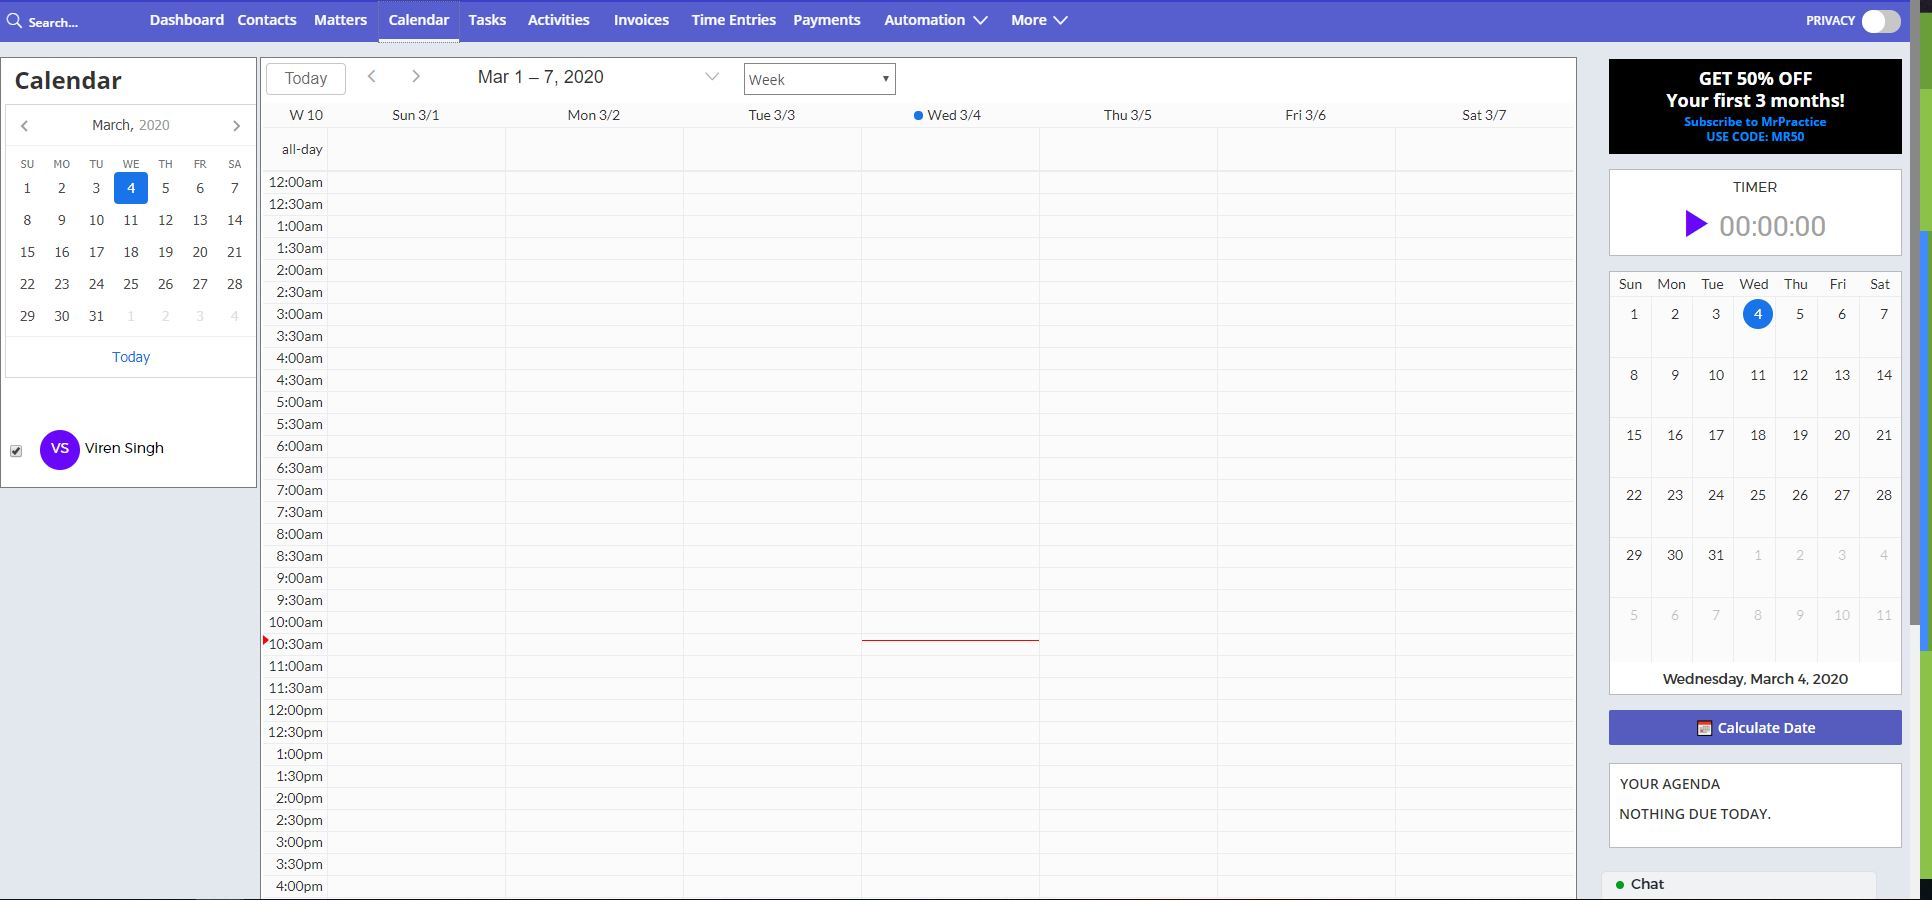Select March 17 in left mini calendar
This screenshot has width=1932, height=900.
pos(96,252)
